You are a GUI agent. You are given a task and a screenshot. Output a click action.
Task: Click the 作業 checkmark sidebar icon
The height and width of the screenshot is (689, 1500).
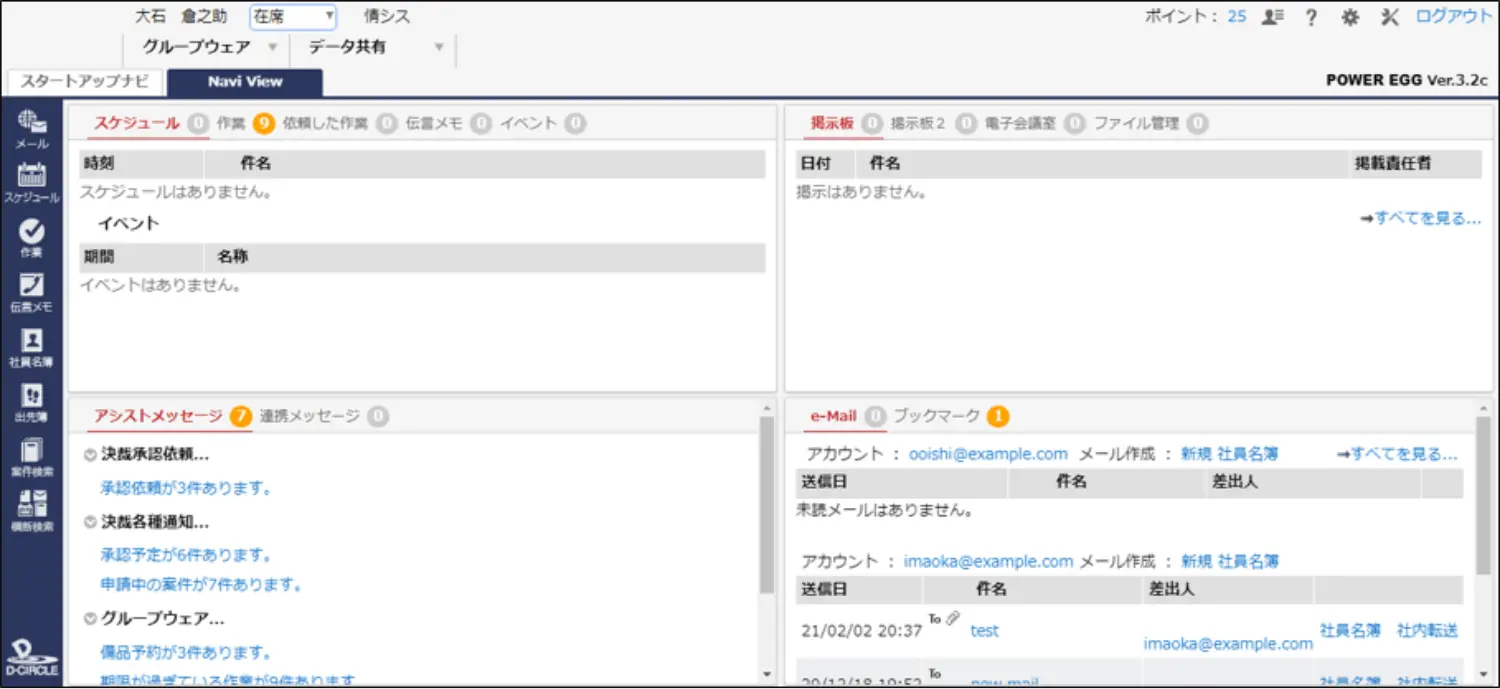[x=32, y=234]
